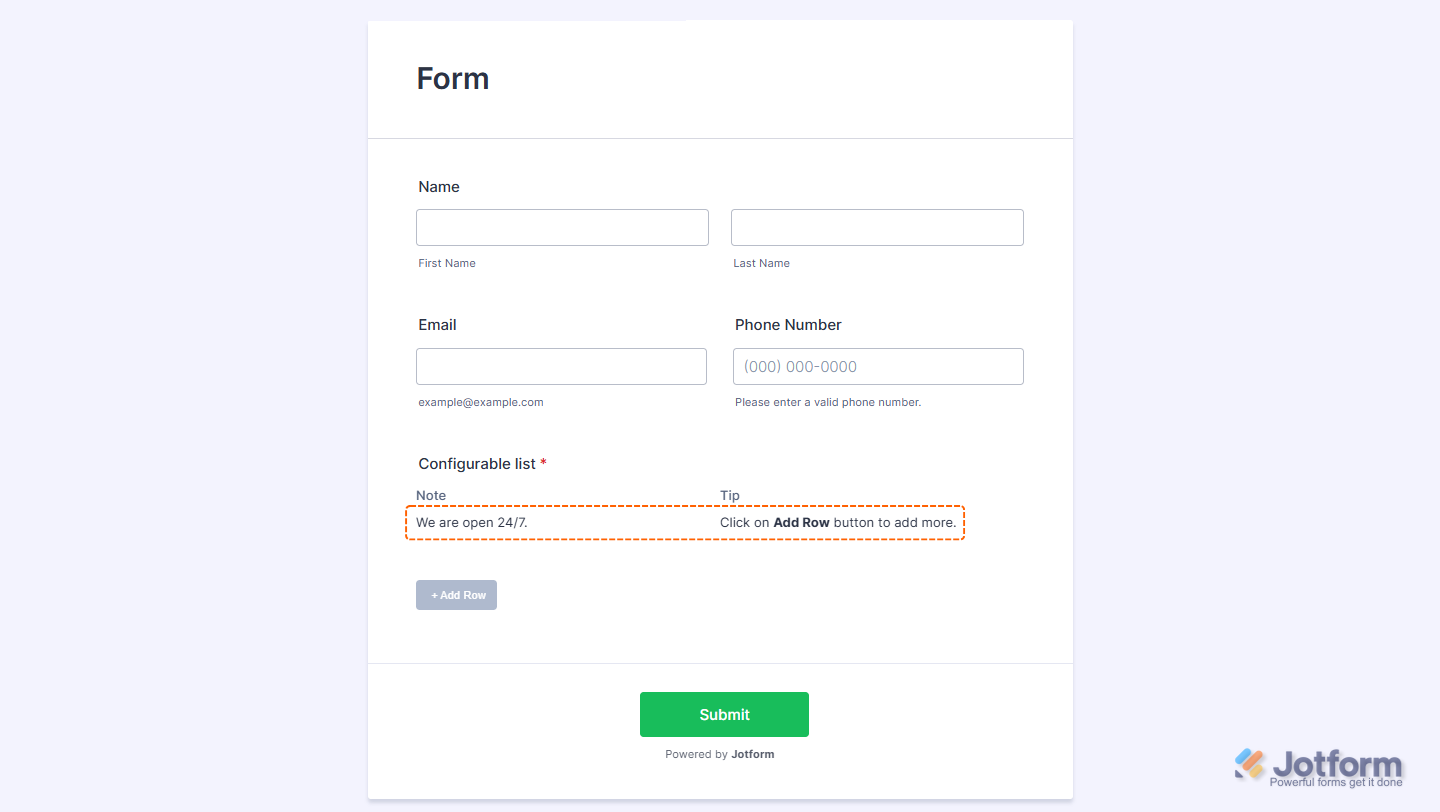Screen dimensions: 1440x812
Task: Select the Phone Number input field
Action: (878, 366)
